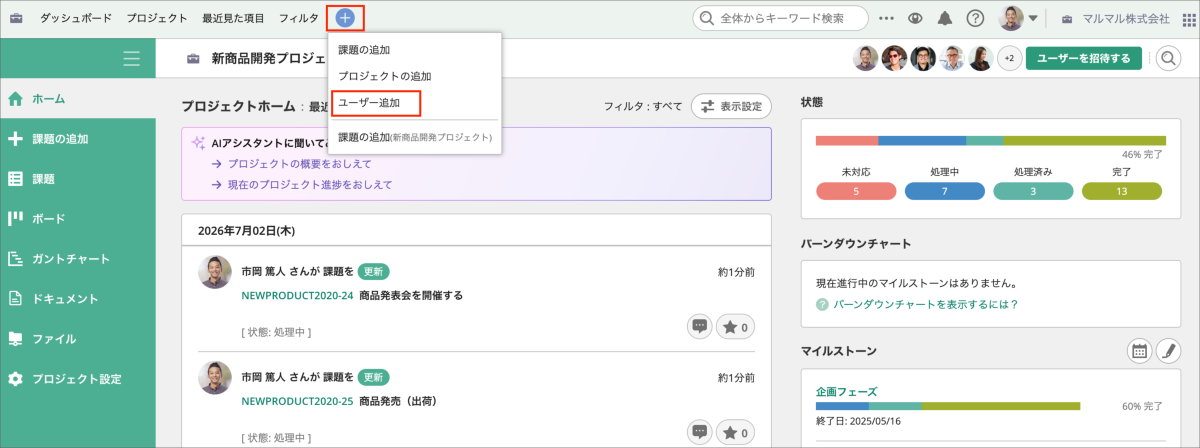Viewport: 1200px width, 448px height.
Task: Click the status progress bar at 46% 完了
Action: coord(991,141)
